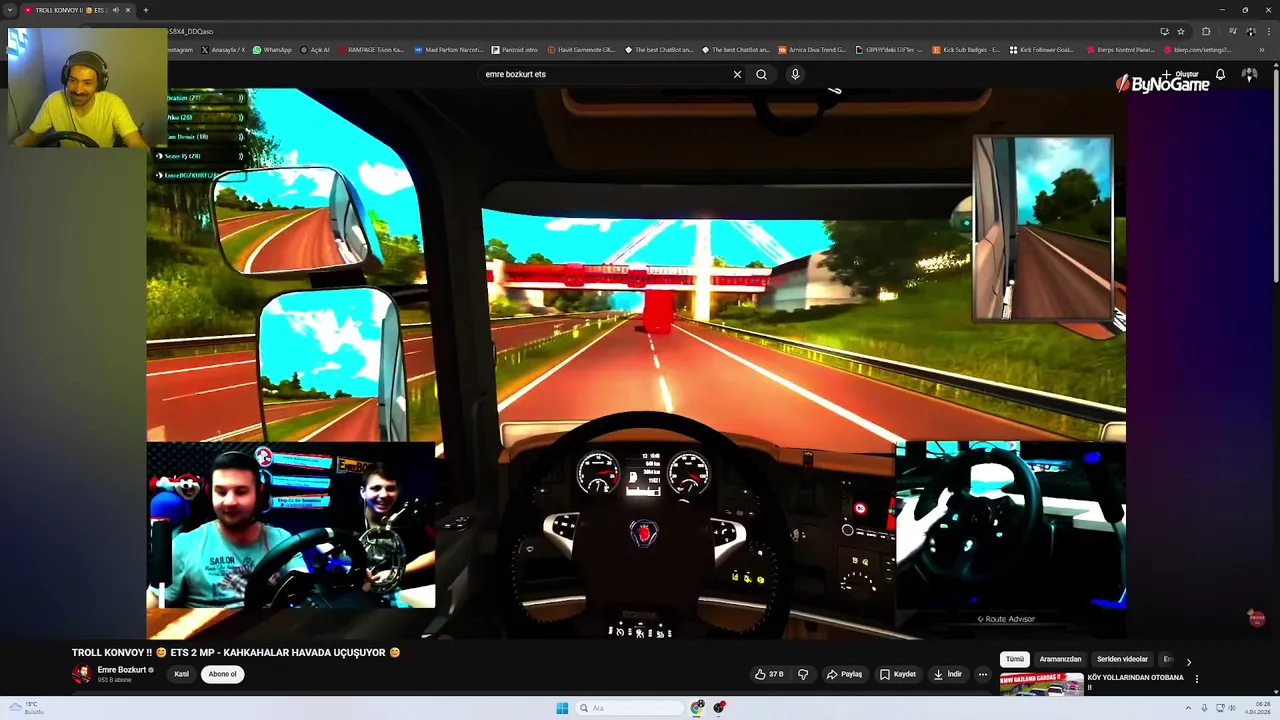Like the video (37 B)
The width and height of the screenshot is (1280, 720).
point(770,674)
